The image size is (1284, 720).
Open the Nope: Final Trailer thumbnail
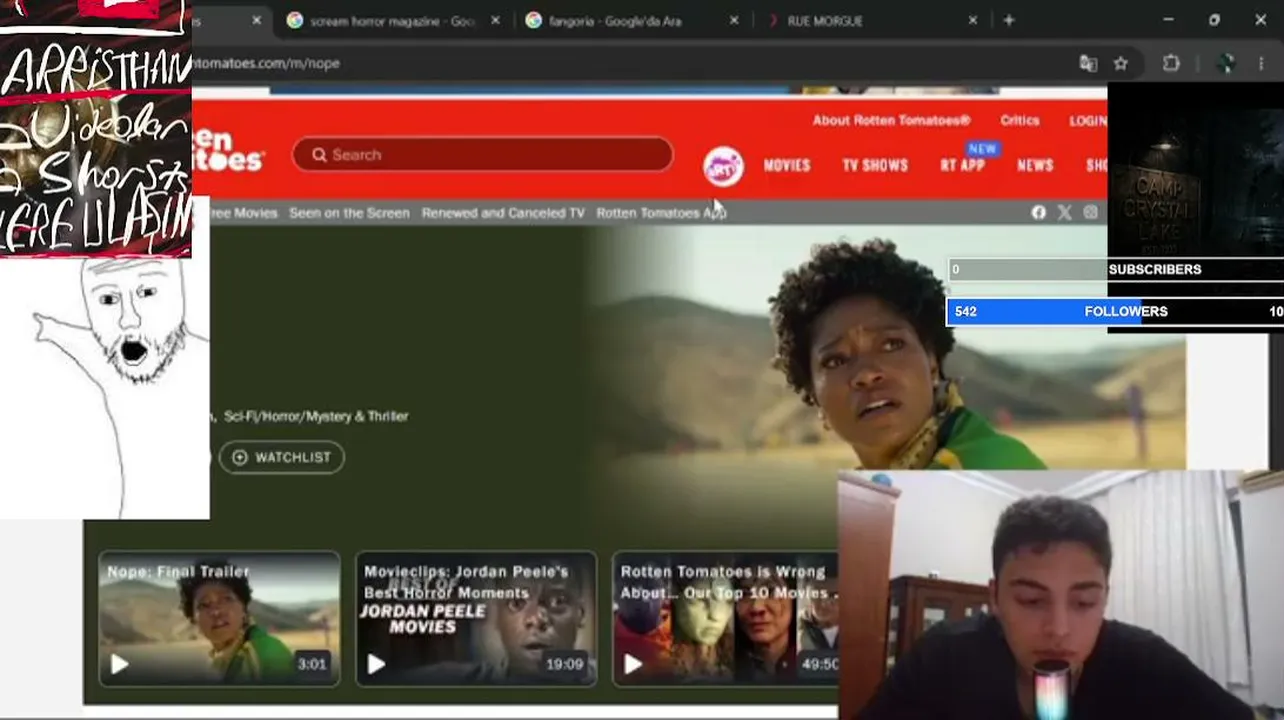pyautogui.click(x=219, y=618)
